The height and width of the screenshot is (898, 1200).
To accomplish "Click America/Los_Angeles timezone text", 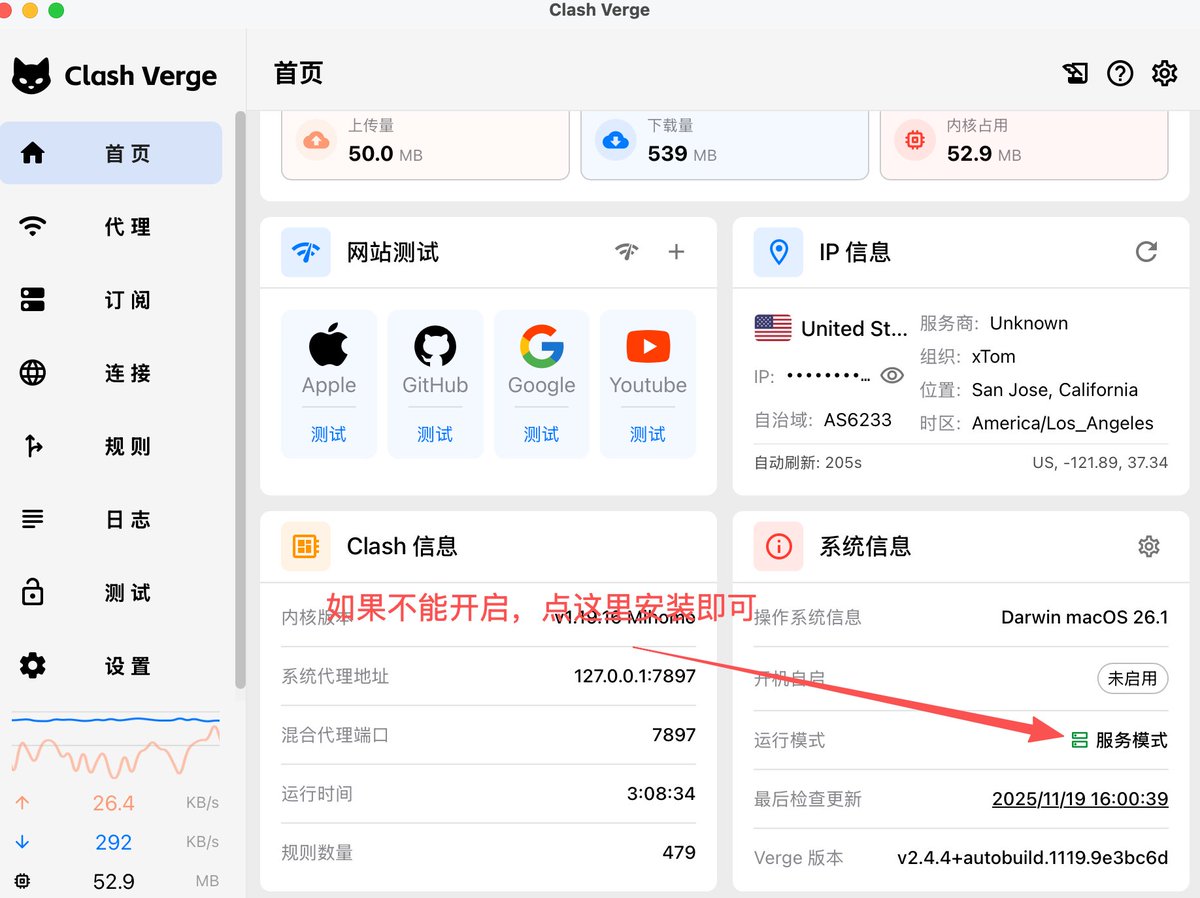I will [1063, 423].
